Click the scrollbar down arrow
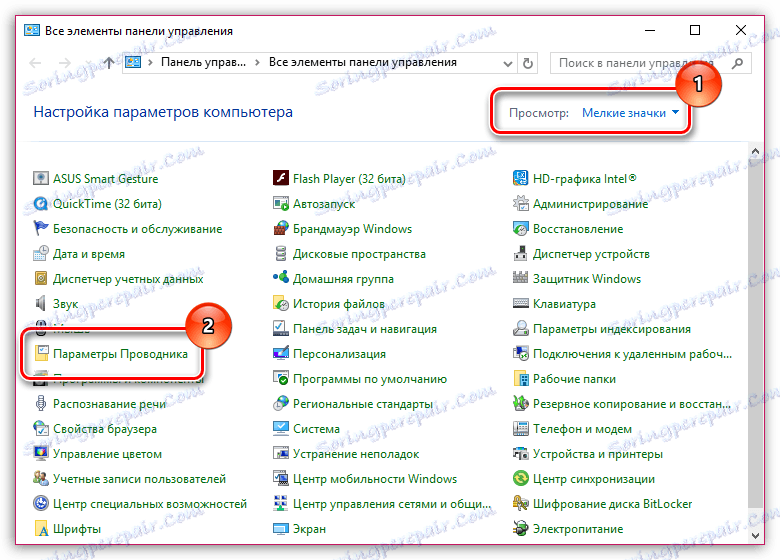 point(755,536)
